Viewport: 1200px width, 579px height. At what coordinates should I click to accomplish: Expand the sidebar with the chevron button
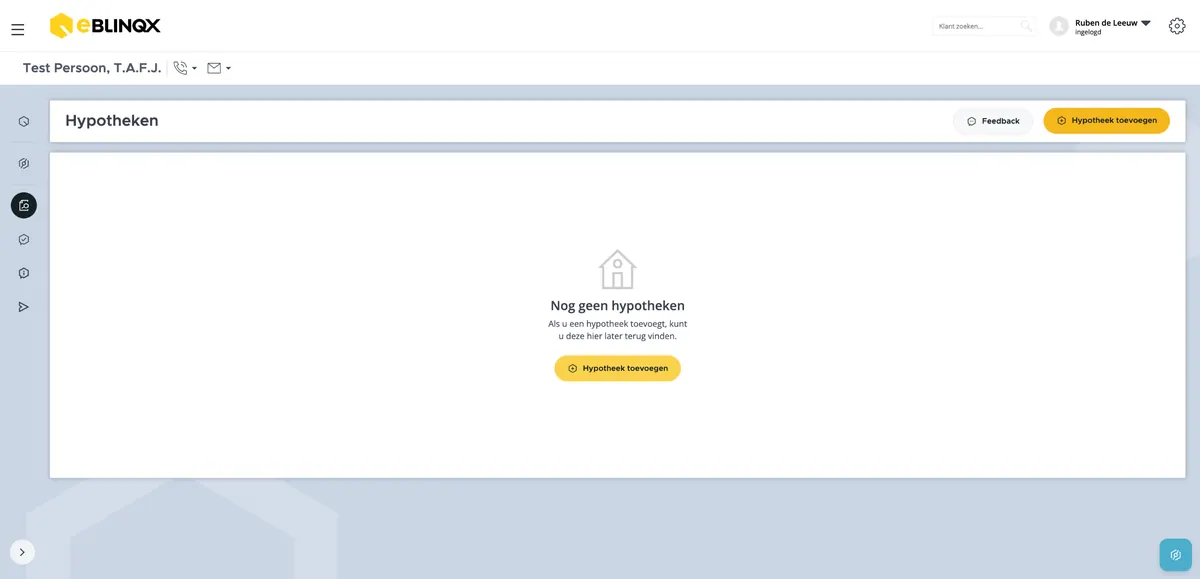pyautogui.click(x=22, y=552)
